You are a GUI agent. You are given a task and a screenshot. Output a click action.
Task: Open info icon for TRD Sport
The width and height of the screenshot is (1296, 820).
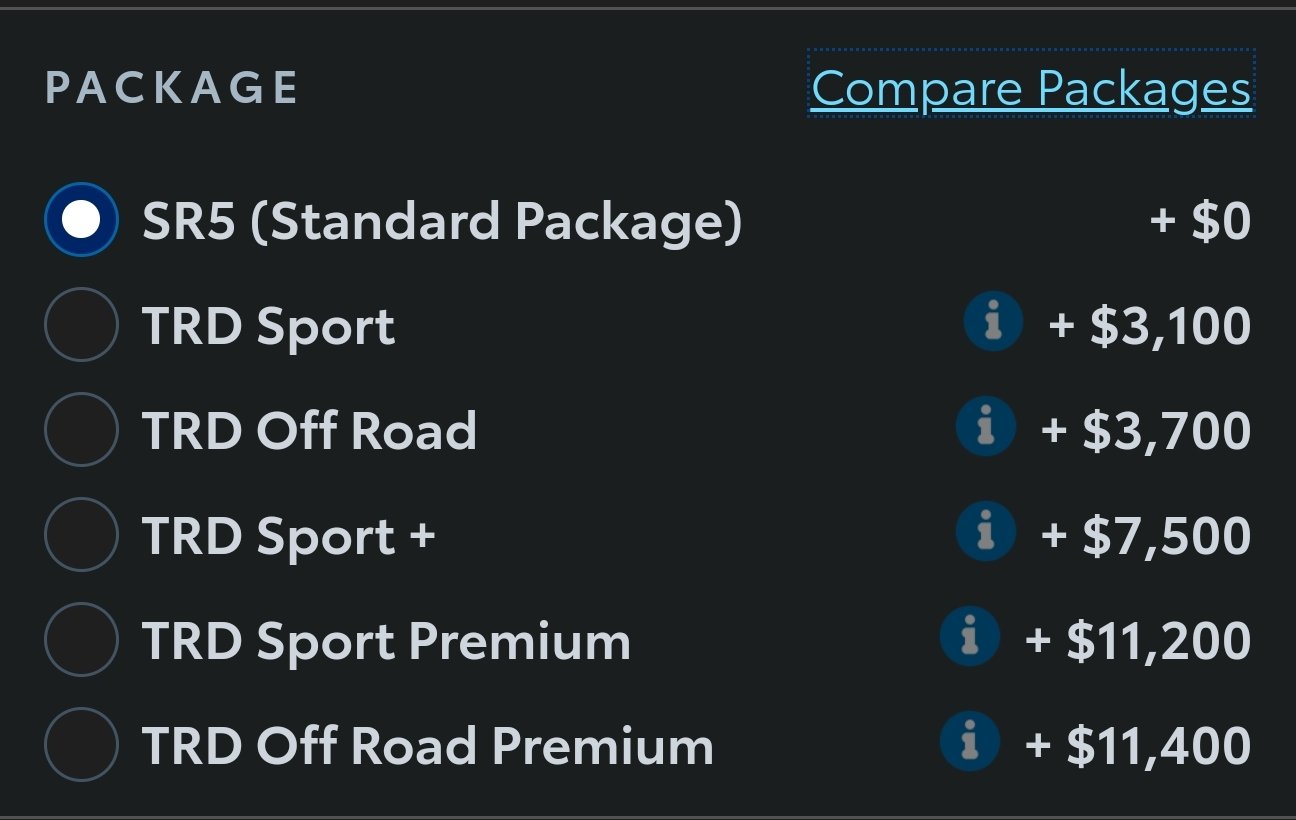tap(993, 323)
